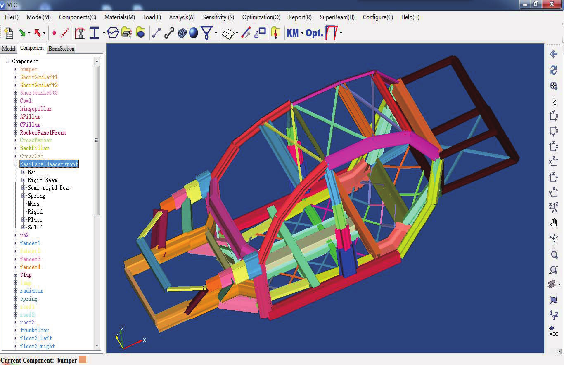Click the folder with blue shape icon
The width and height of the screenshot is (564, 365).
(x=140, y=33)
